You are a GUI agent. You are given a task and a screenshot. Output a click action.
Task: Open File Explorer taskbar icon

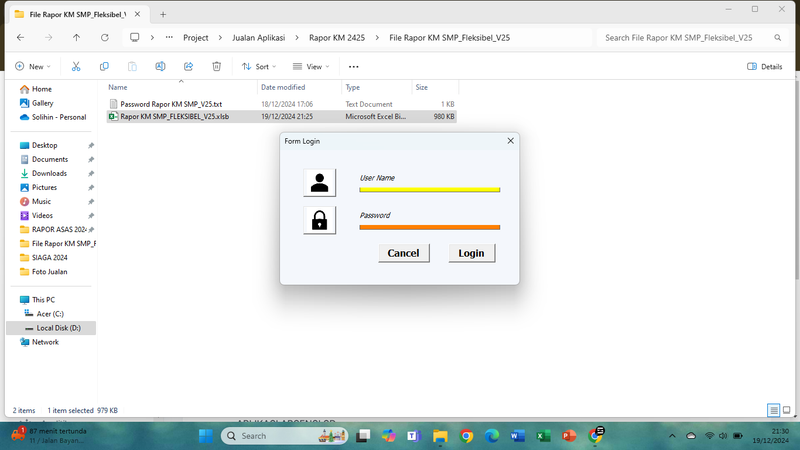click(x=440, y=436)
